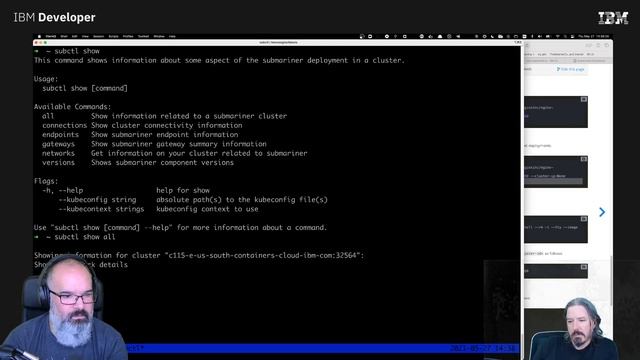
Task: Copy the topmost code block in browser
Action: [584, 100]
